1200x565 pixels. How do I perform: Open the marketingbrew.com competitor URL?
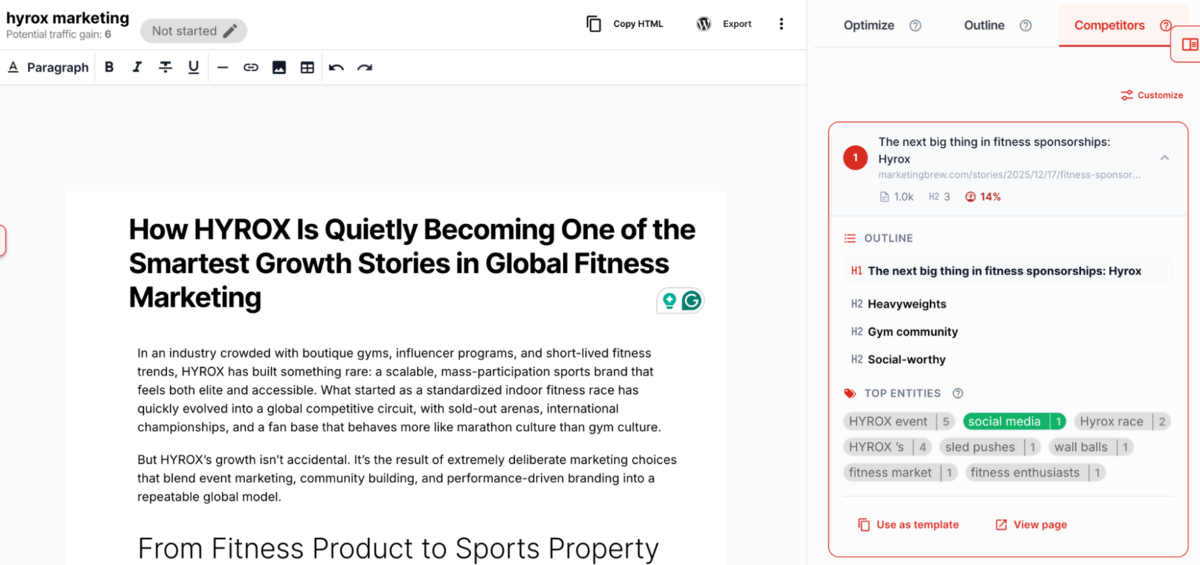point(1009,175)
